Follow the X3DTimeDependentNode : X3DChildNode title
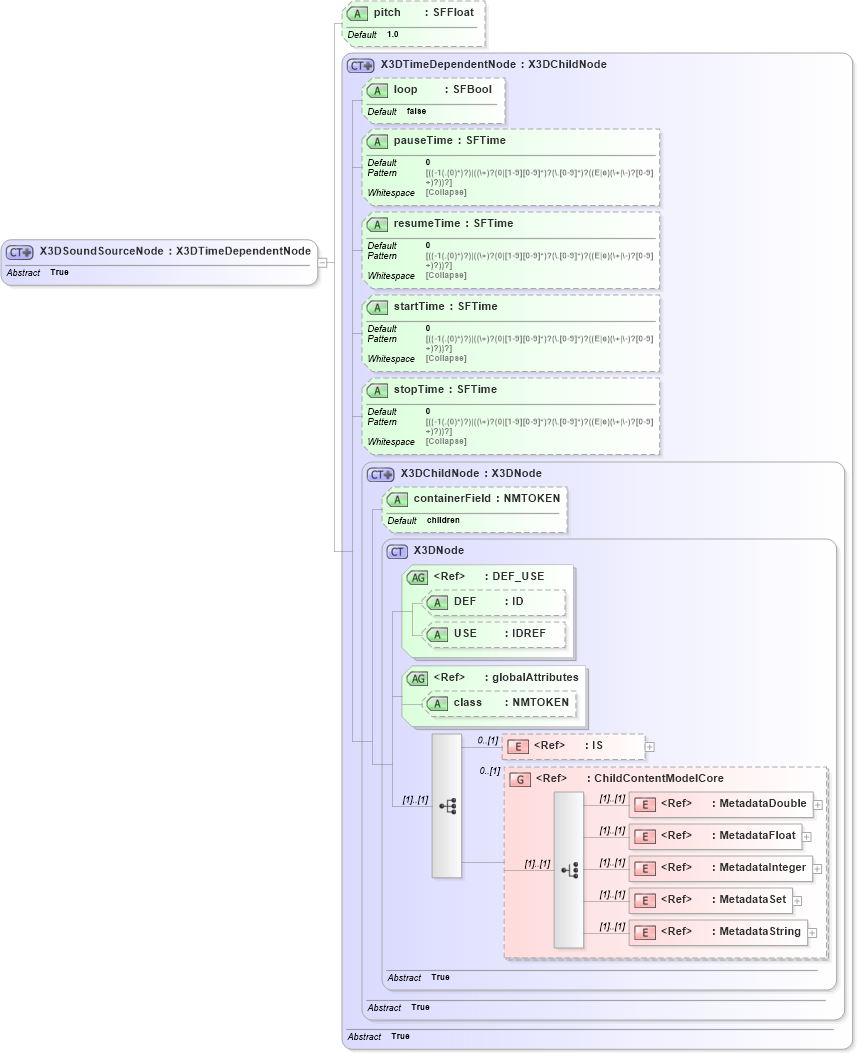This screenshot has height=1053, width=857. 494,64
